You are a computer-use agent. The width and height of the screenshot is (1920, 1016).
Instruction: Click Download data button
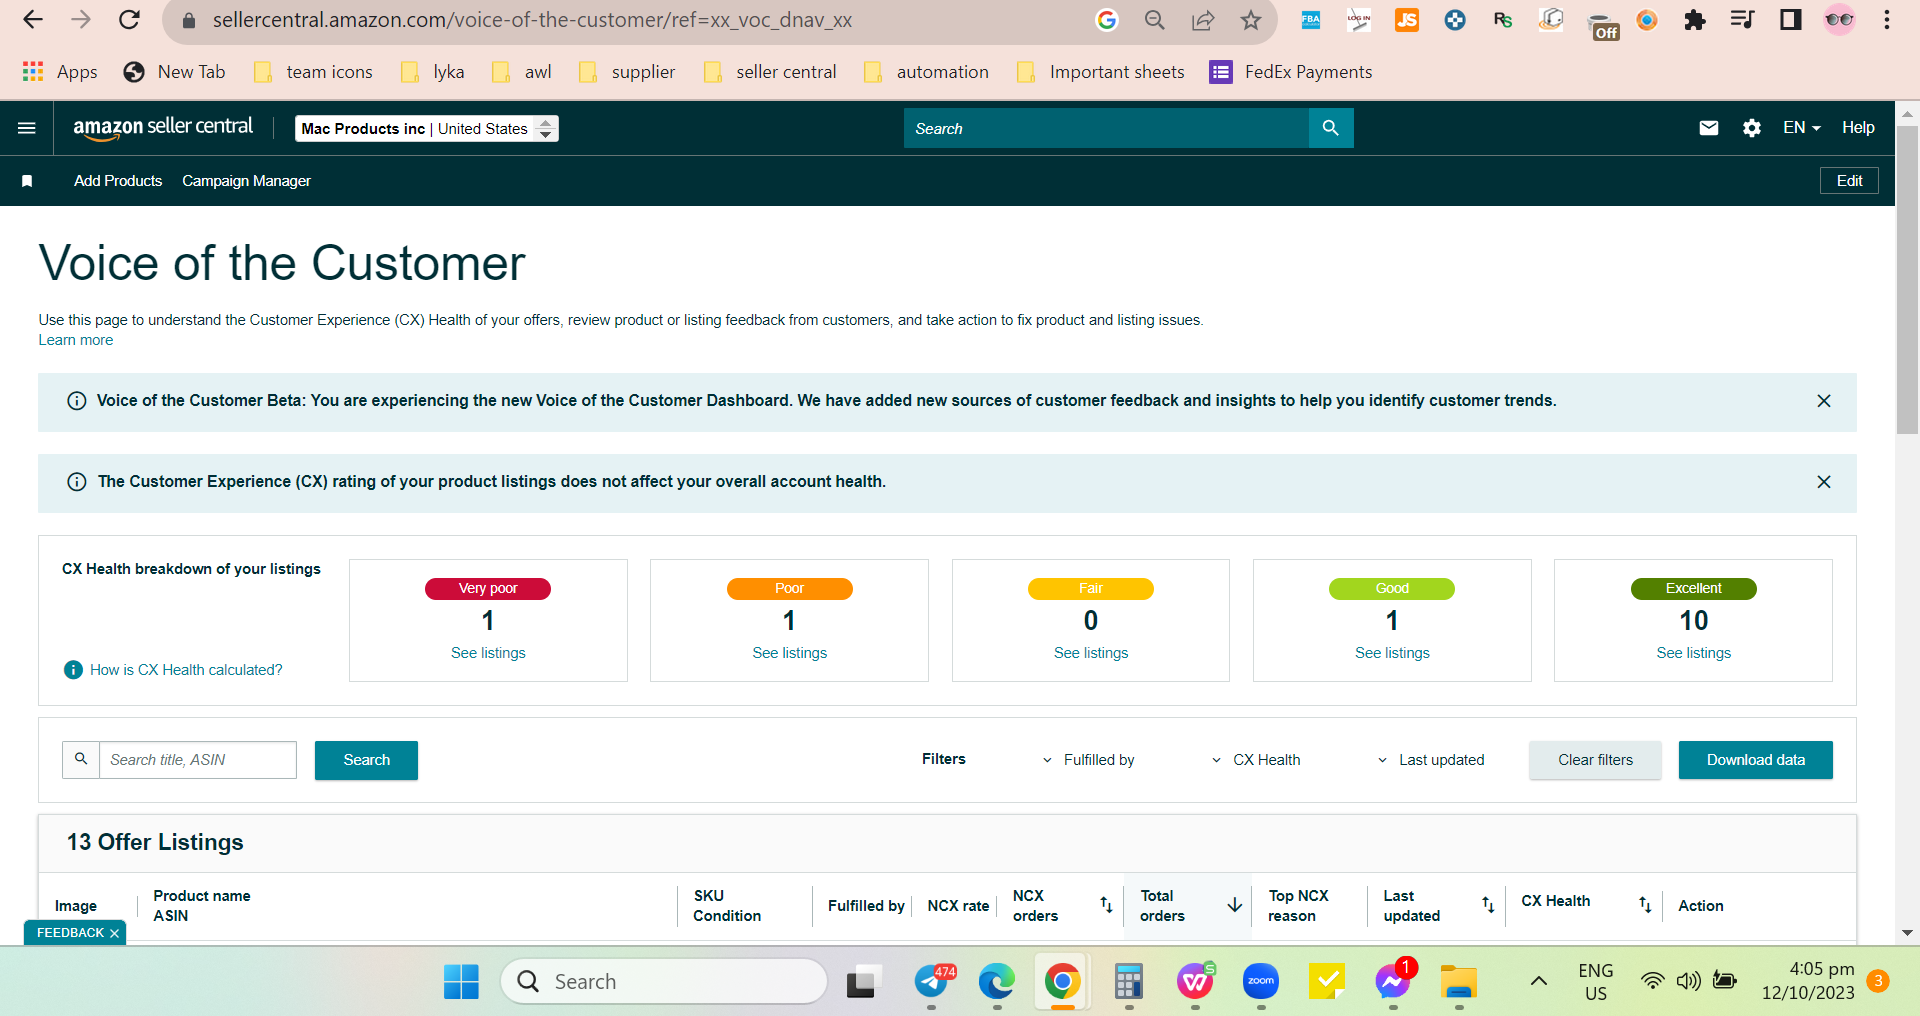(x=1756, y=760)
